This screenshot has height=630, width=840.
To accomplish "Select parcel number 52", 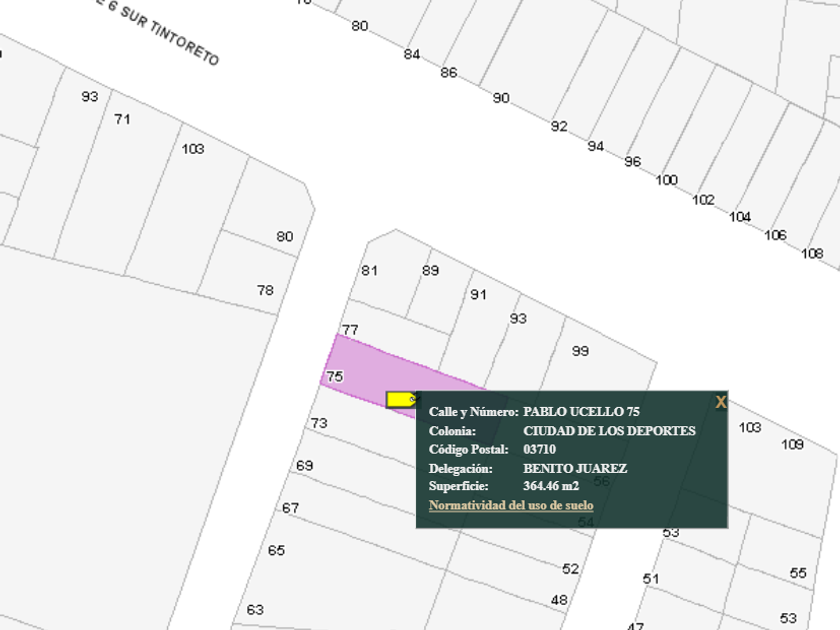I will (x=571, y=569).
